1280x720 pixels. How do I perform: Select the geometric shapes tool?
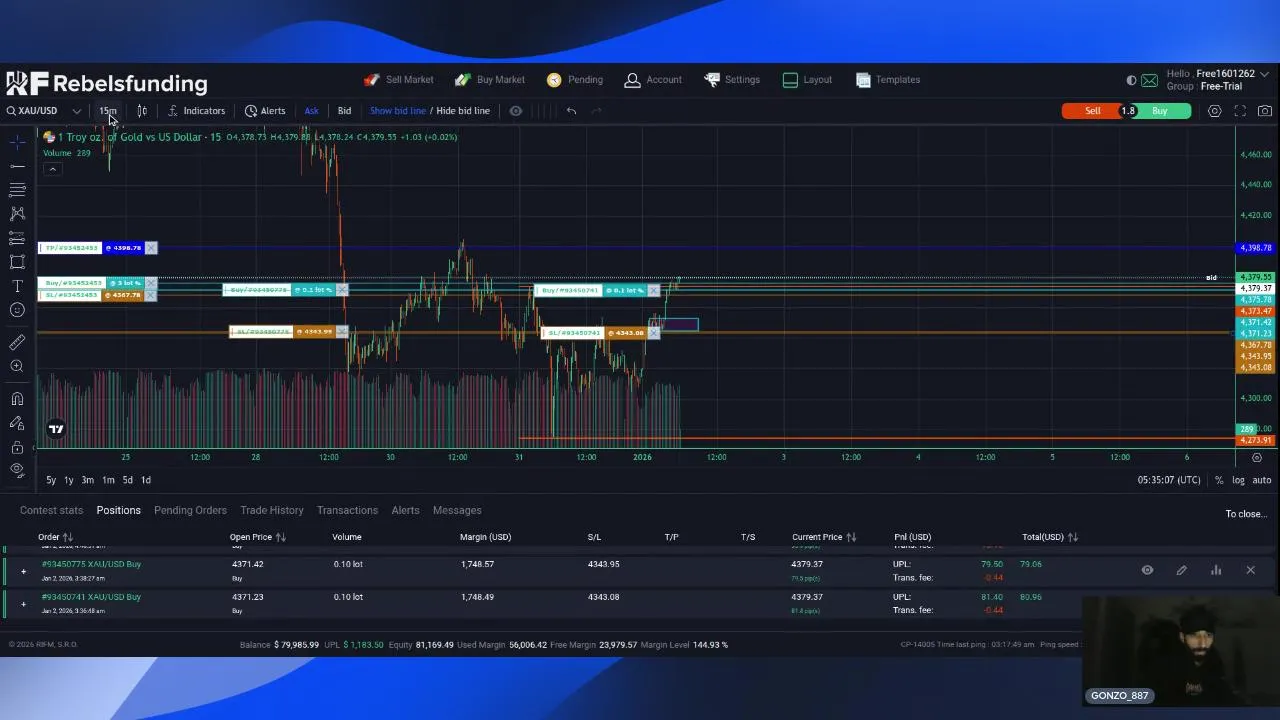point(17,262)
